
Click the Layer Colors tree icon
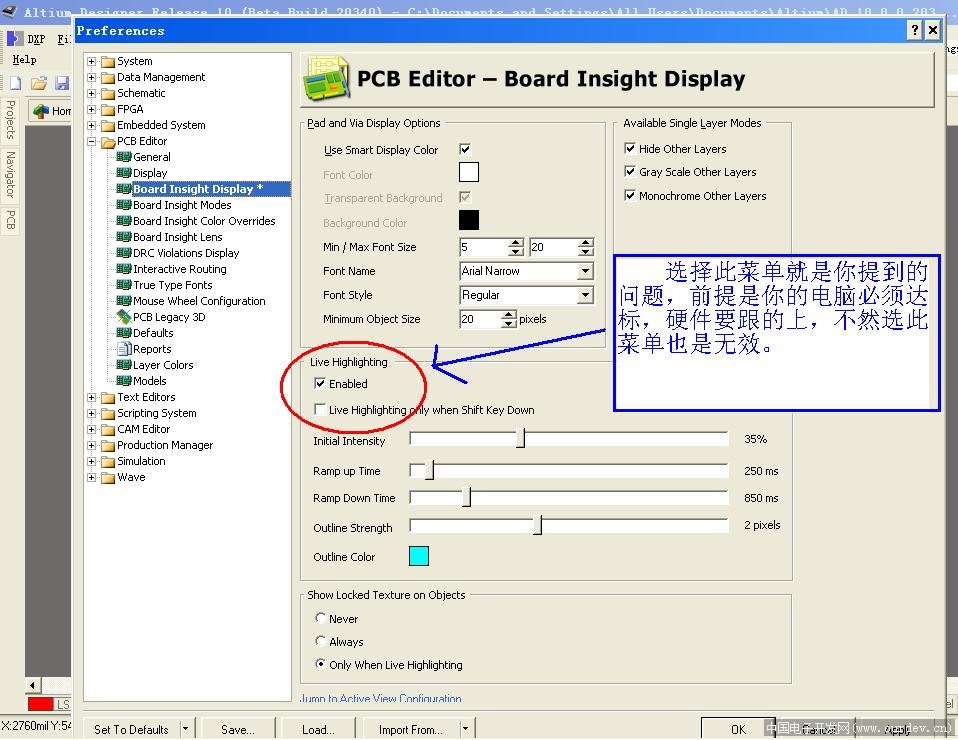click(x=124, y=365)
